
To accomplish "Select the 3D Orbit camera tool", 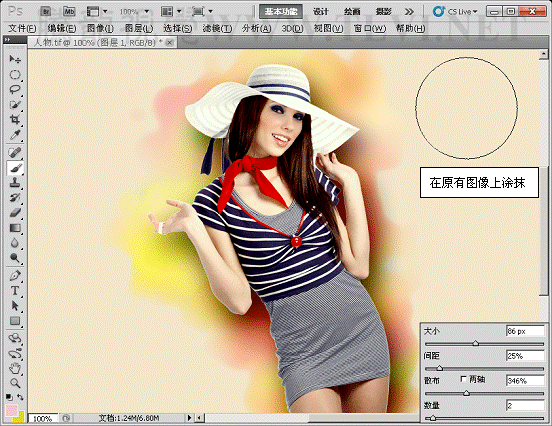I will pyautogui.click(x=15, y=353).
